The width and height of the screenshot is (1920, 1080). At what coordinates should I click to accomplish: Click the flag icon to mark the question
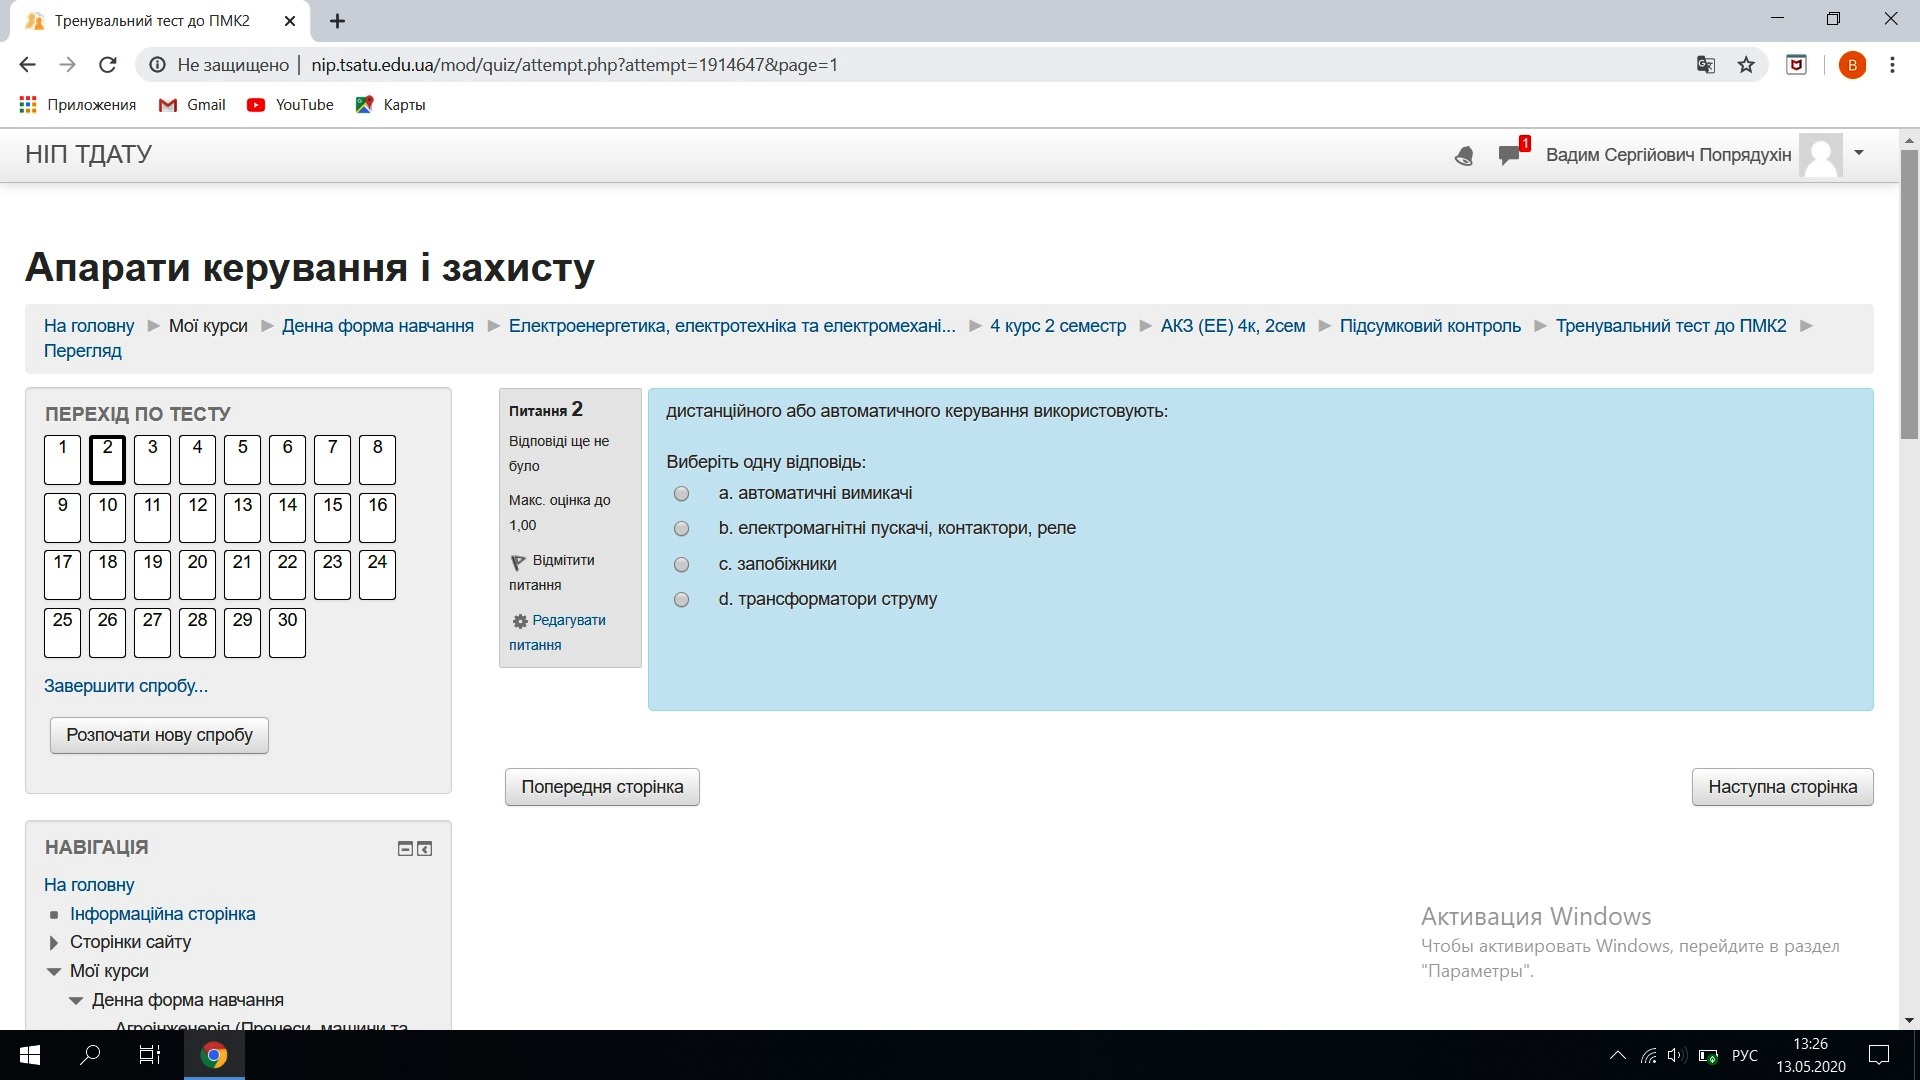(518, 562)
